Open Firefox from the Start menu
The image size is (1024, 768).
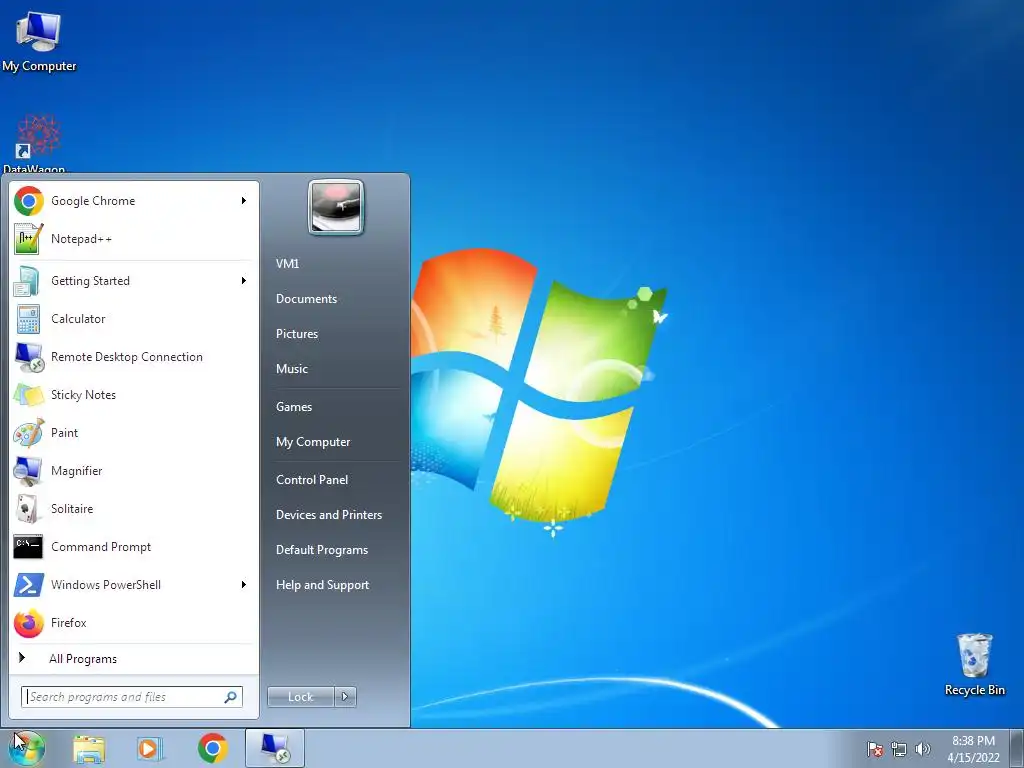click(134, 622)
